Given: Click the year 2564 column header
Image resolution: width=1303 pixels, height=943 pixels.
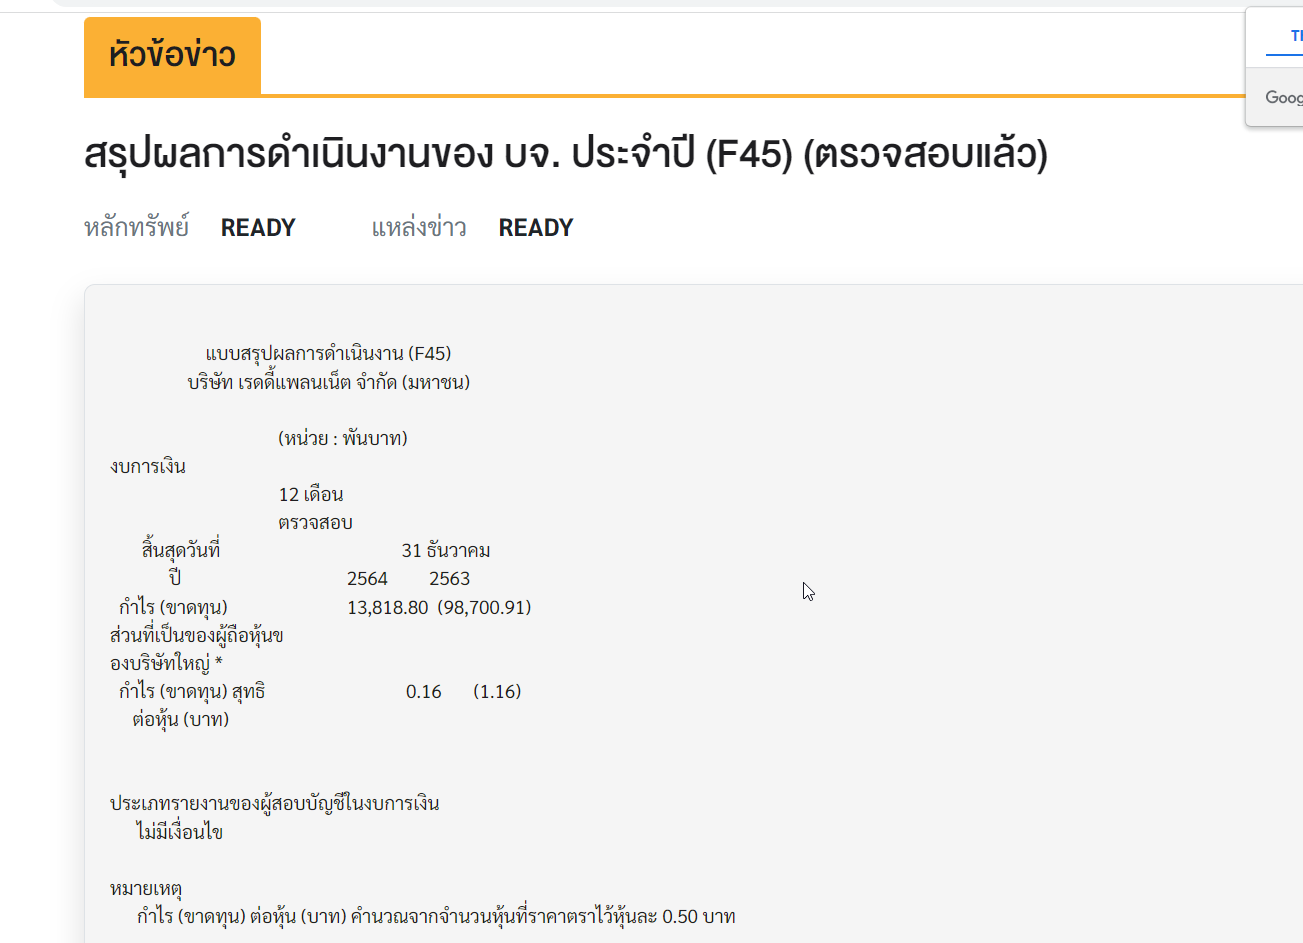Looking at the screenshot, I should click(x=367, y=579).
